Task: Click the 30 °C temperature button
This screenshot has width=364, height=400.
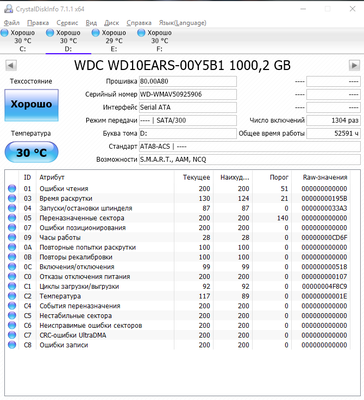Action: tap(31, 152)
